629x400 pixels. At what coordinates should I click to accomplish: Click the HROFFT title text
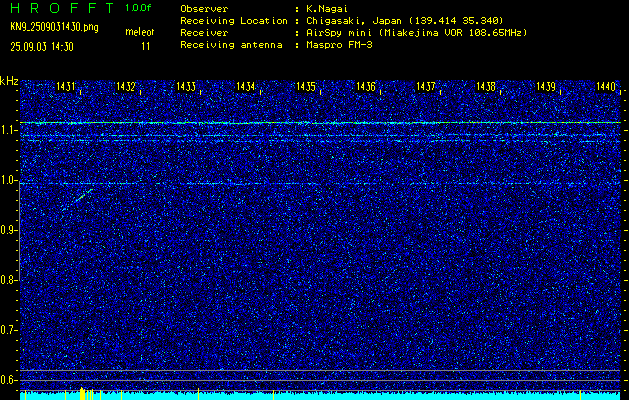(62, 8)
